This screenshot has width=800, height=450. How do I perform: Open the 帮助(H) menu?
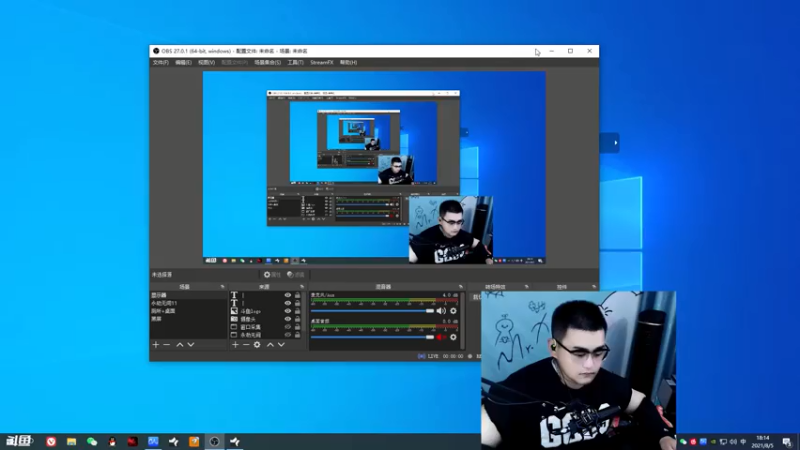[348, 62]
